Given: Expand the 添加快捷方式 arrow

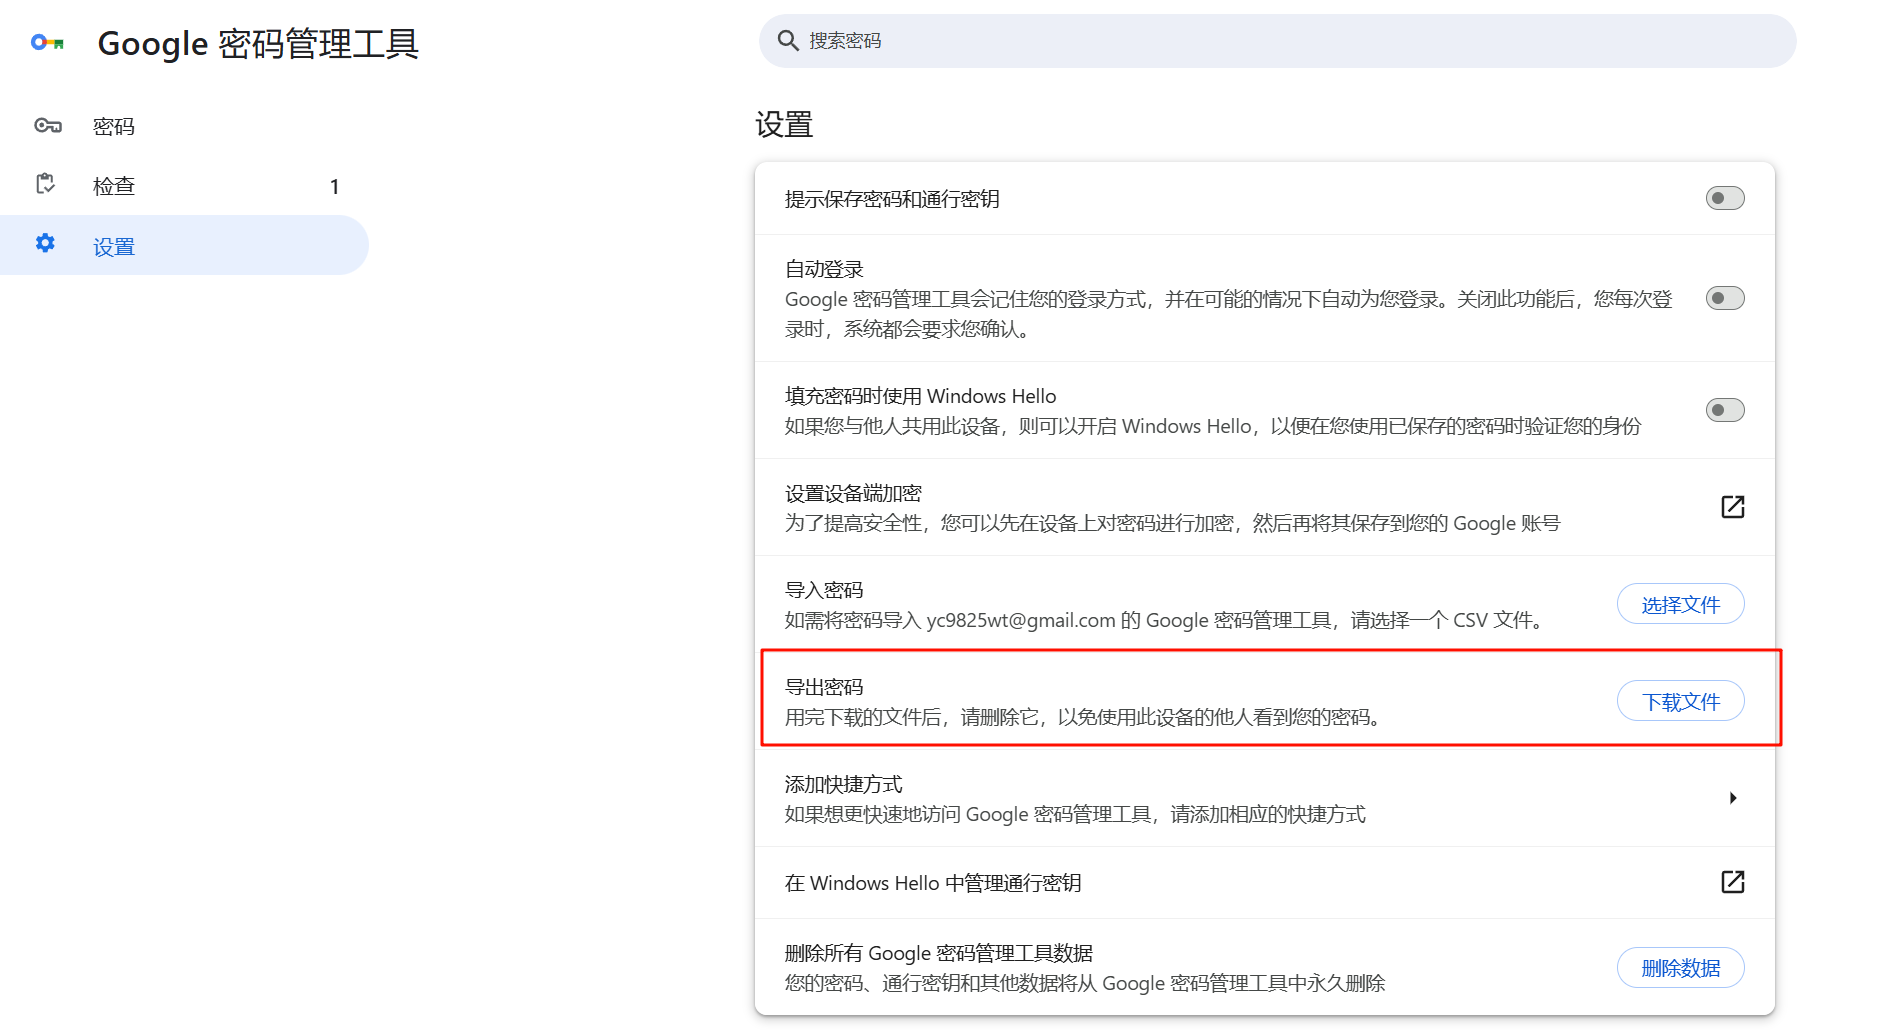Looking at the screenshot, I should (x=1733, y=798).
